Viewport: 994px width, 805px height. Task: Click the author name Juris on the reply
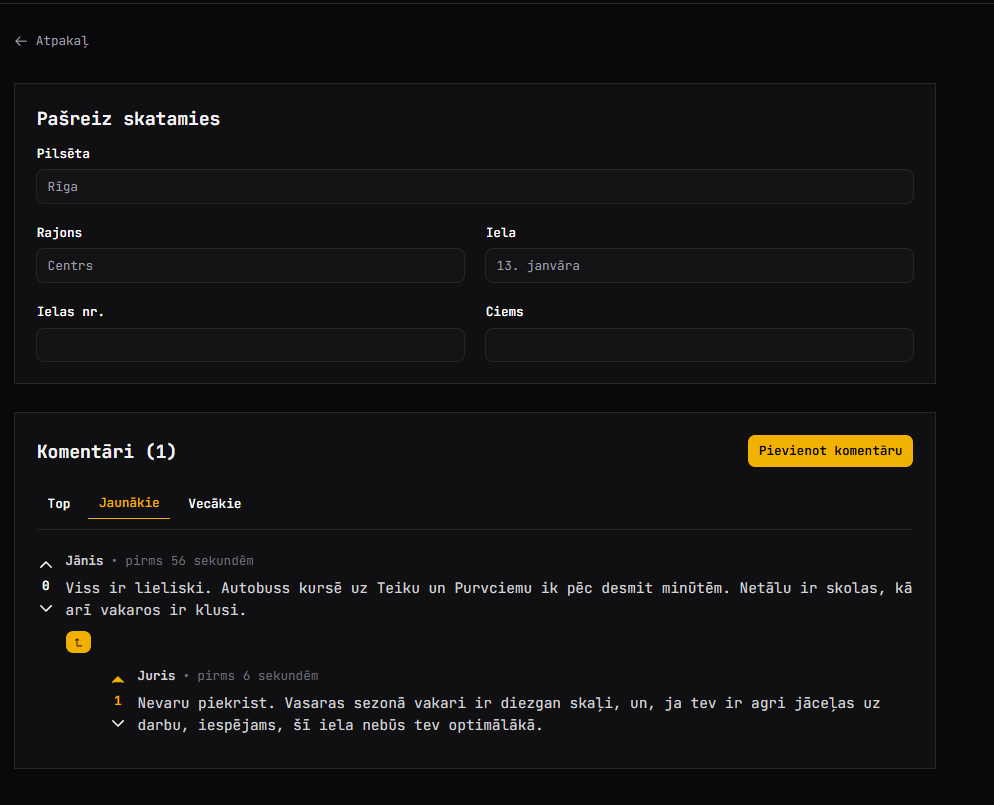pyautogui.click(x=156, y=676)
